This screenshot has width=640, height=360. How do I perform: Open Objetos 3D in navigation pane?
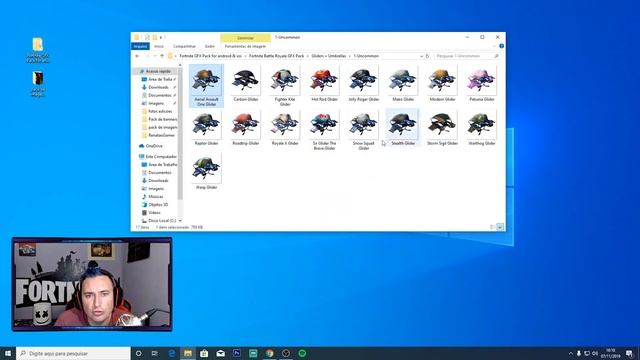(x=158, y=204)
